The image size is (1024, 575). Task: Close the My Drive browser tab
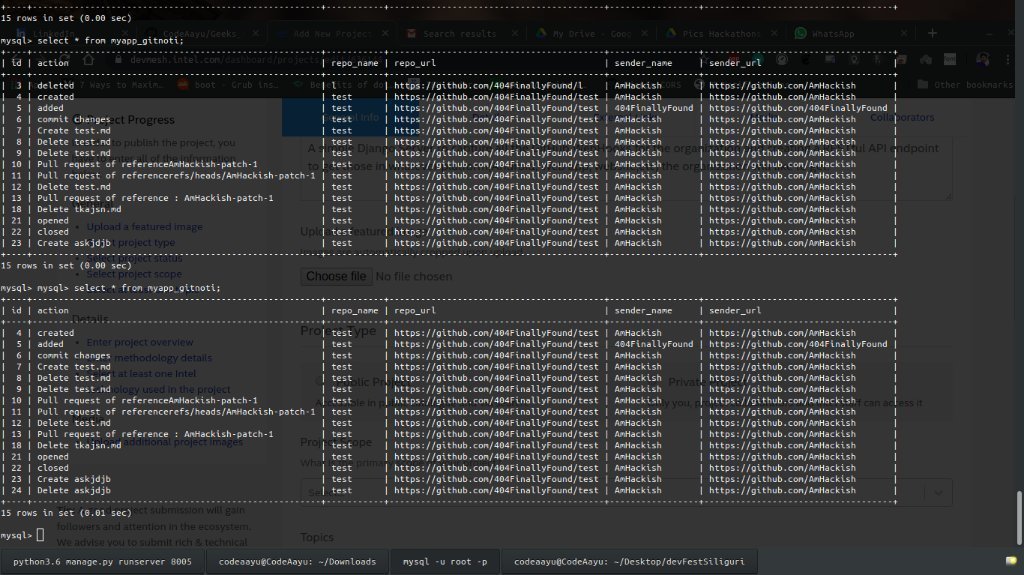[x=645, y=33]
